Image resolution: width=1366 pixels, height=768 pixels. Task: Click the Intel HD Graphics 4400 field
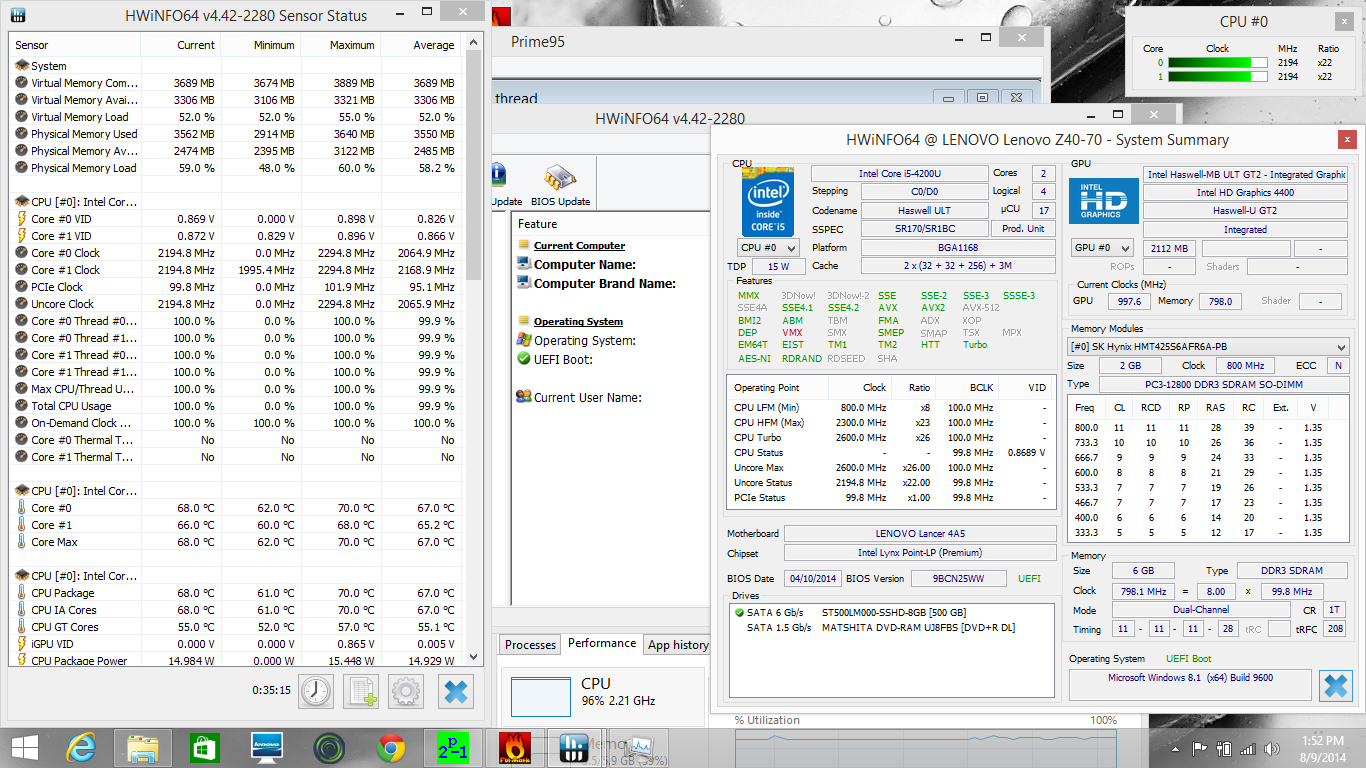(x=1245, y=193)
